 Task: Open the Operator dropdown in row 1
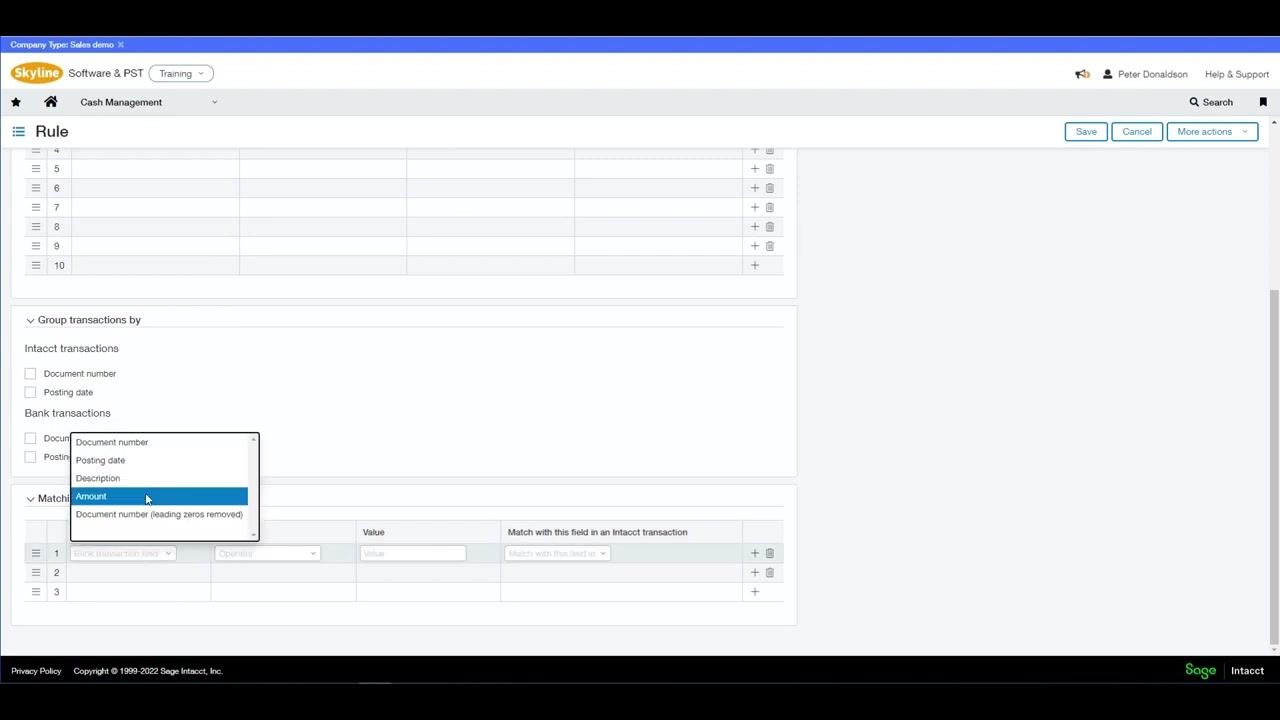point(267,553)
